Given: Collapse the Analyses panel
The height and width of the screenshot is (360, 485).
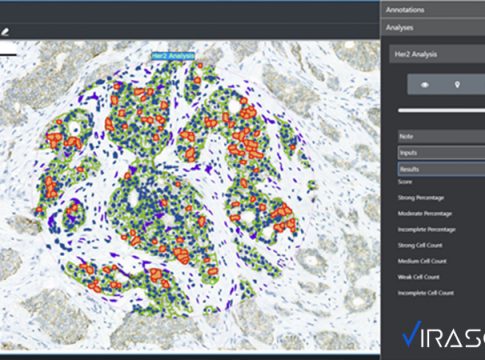Looking at the screenshot, I should (x=433, y=28).
